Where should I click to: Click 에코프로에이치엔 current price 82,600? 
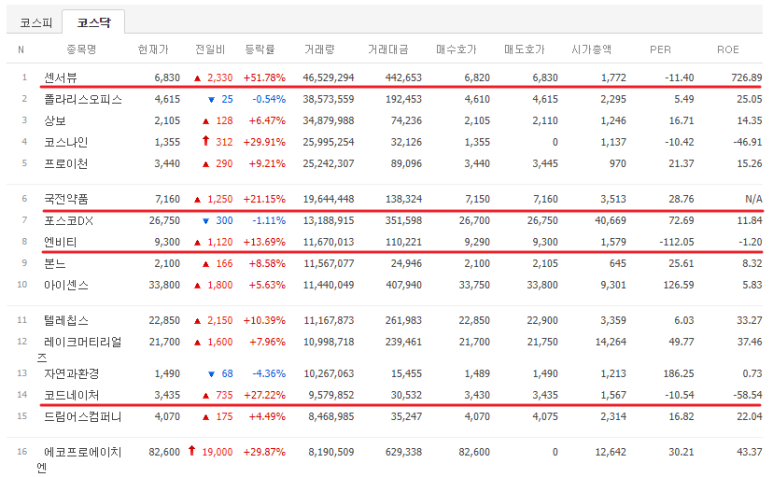click(x=164, y=452)
